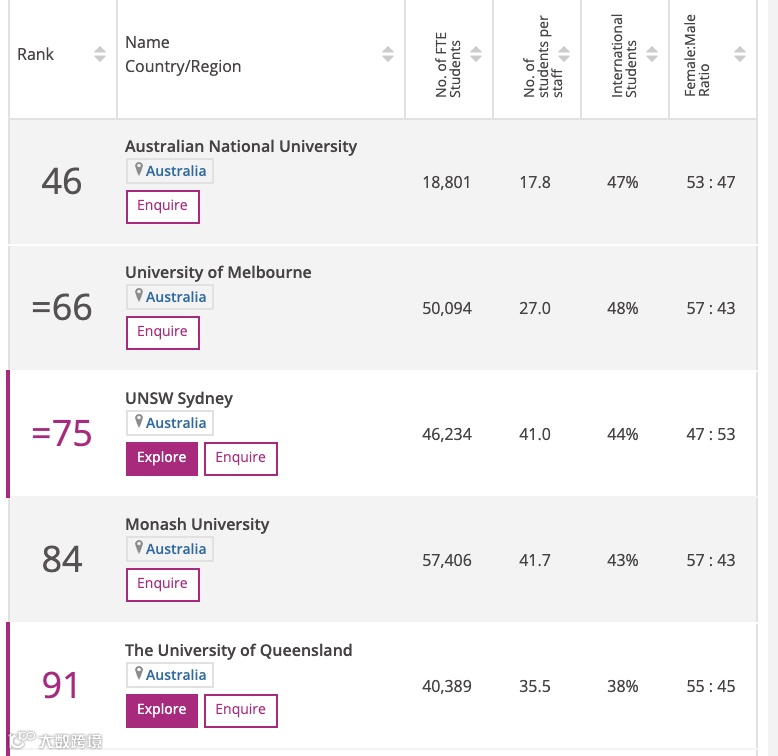
Task: Sort by No. of FTE Students arrows
Action: pos(476,54)
